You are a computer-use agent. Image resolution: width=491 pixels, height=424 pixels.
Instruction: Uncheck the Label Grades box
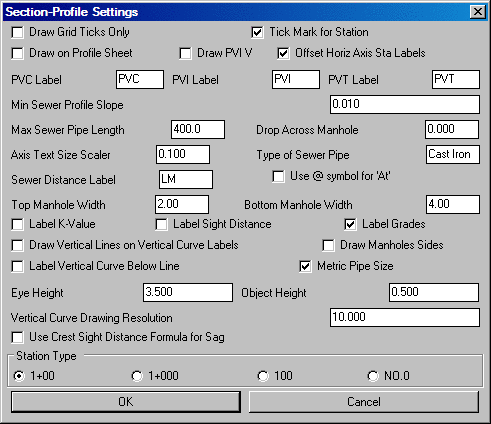350,225
